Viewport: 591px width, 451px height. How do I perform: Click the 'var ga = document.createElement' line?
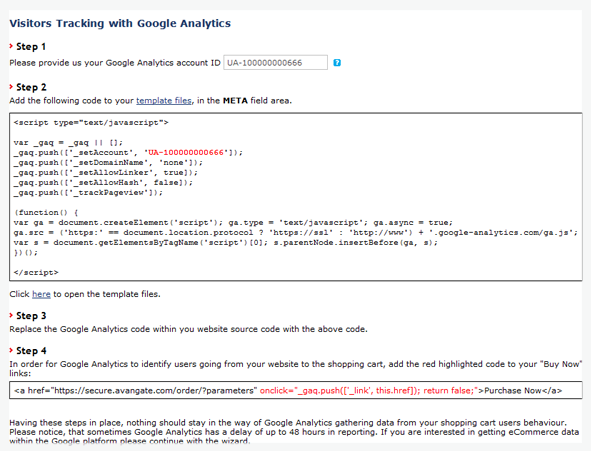[233, 223]
